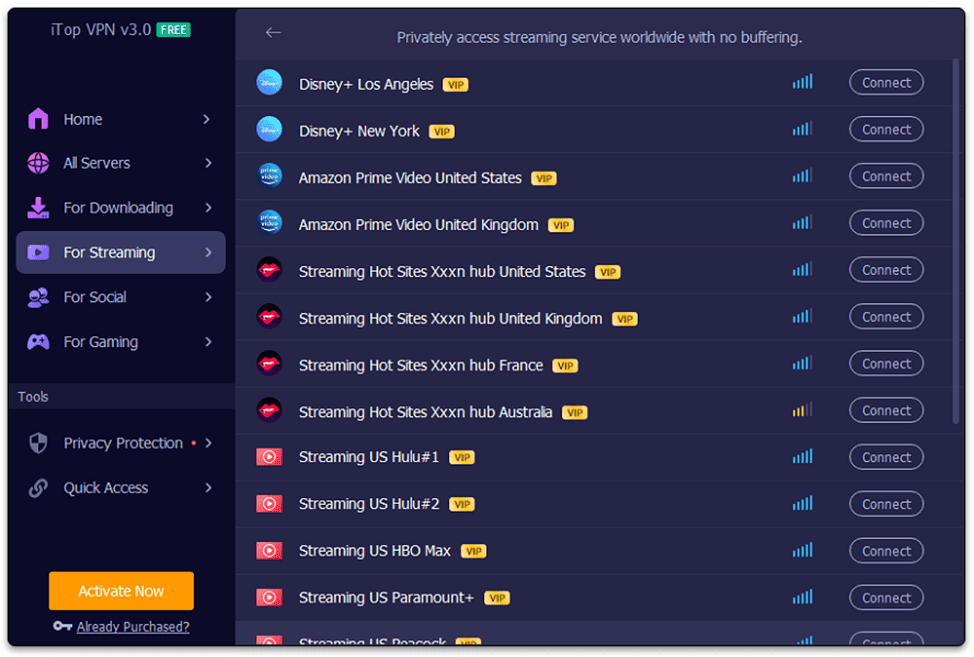Click the For Gaming controller icon
974x657 pixels.
click(x=38, y=342)
